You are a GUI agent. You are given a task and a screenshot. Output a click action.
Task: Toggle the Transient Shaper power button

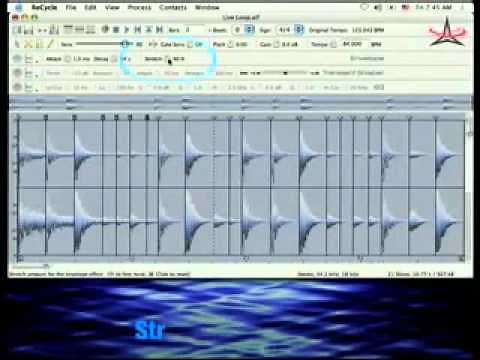pos(17,73)
